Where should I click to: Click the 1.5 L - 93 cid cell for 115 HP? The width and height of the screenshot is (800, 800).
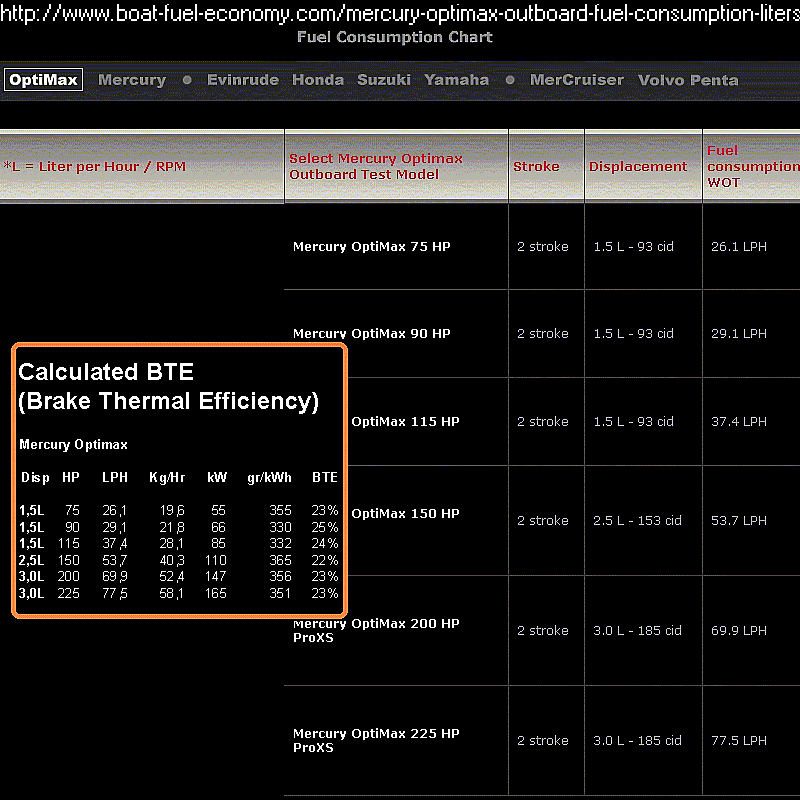634,421
